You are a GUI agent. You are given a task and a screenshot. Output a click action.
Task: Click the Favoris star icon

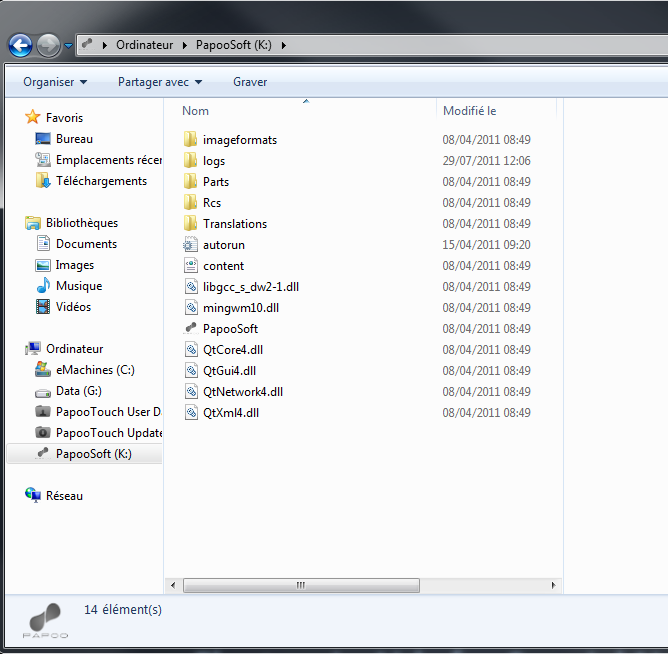pos(32,117)
